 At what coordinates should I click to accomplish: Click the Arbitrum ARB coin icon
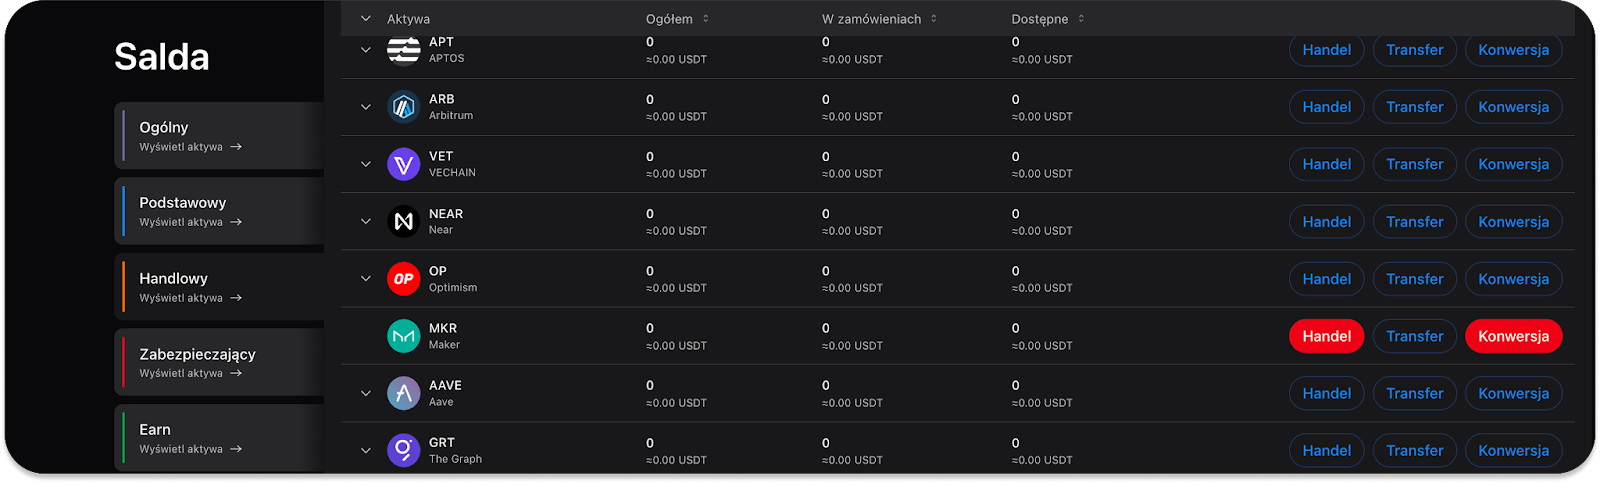click(403, 107)
